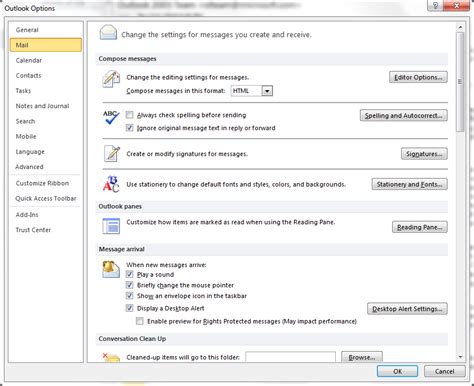The height and width of the screenshot is (386, 474).
Task: Uncheck Ignore original message text in reply
Action: [x=129, y=128]
